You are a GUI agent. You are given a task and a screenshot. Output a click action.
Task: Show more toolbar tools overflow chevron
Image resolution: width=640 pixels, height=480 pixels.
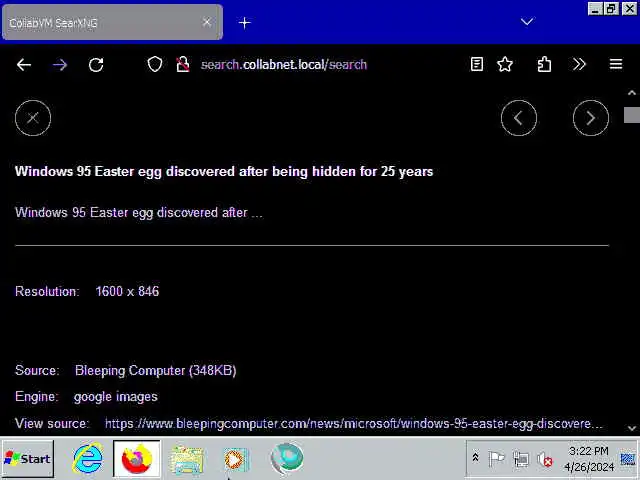(579, 64)
